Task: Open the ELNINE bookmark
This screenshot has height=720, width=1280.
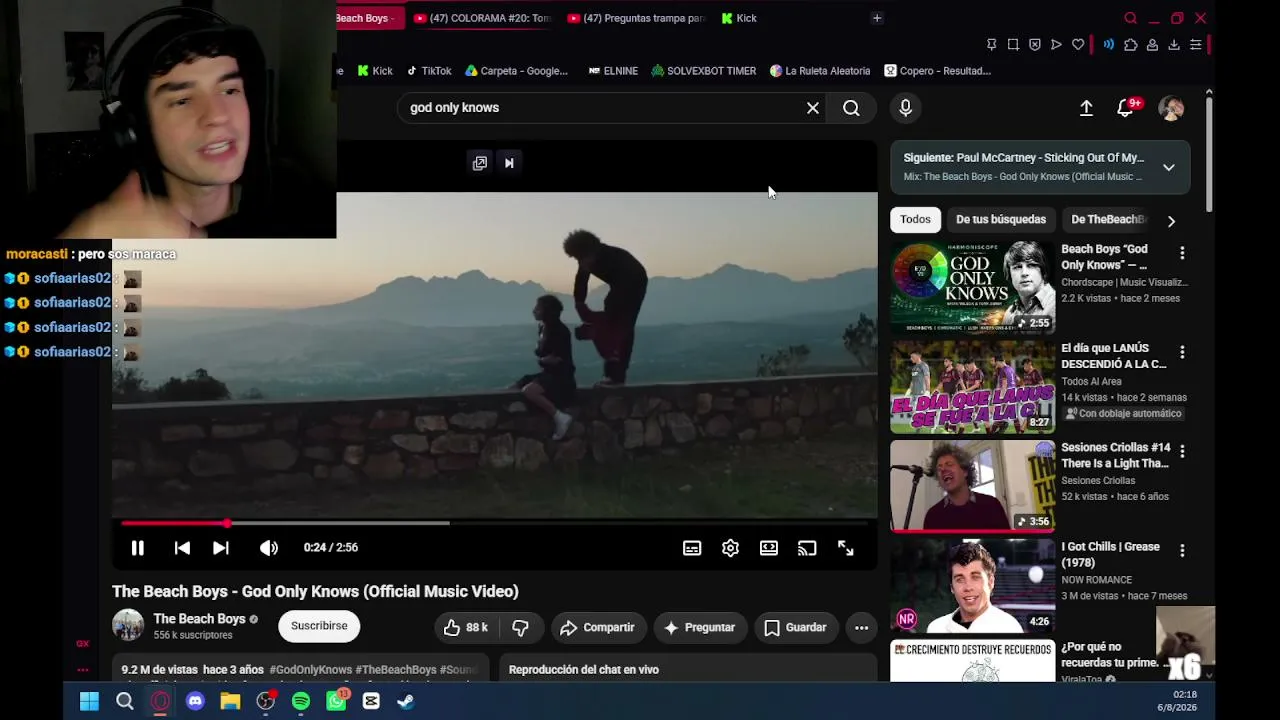Action: pos(613,71)
